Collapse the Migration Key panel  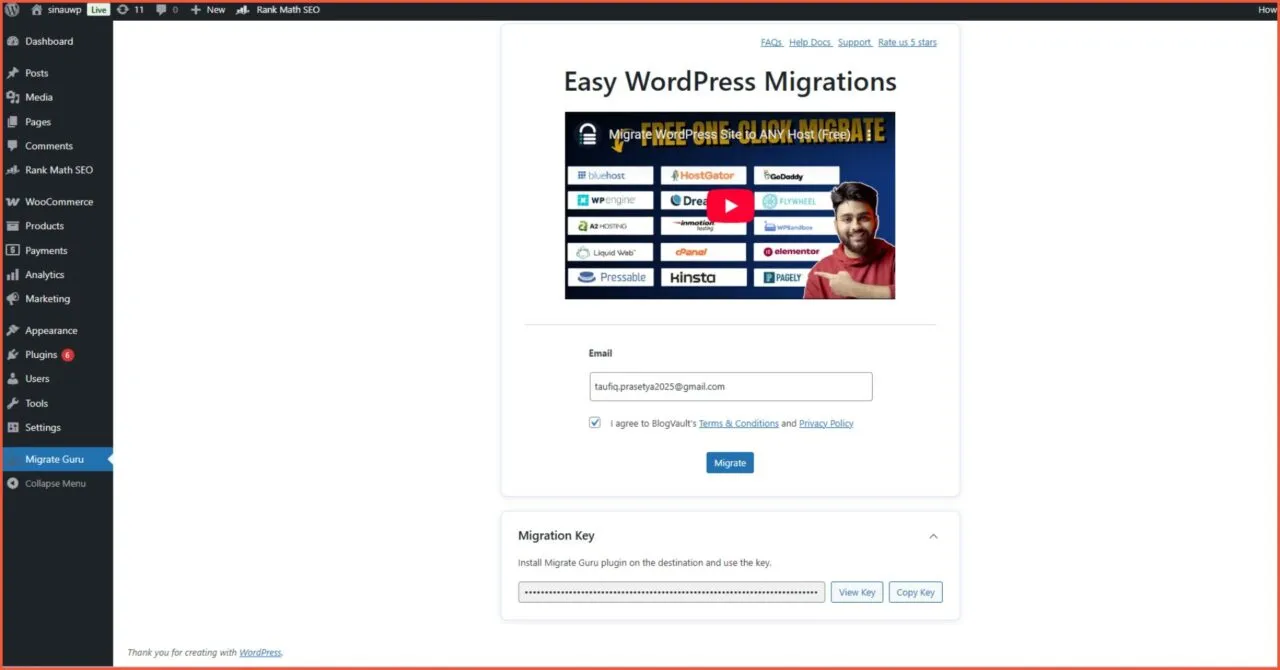933,536
